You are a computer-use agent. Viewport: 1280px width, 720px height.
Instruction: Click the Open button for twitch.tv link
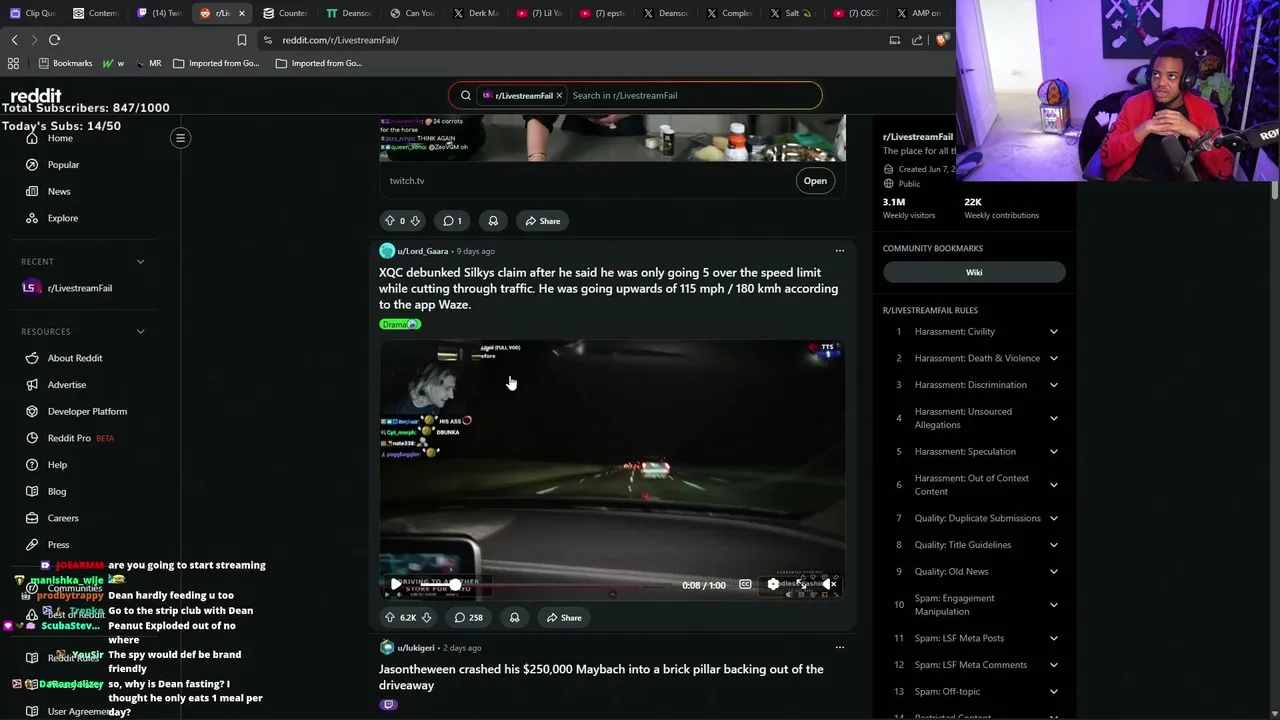click(x=815, y=181)
